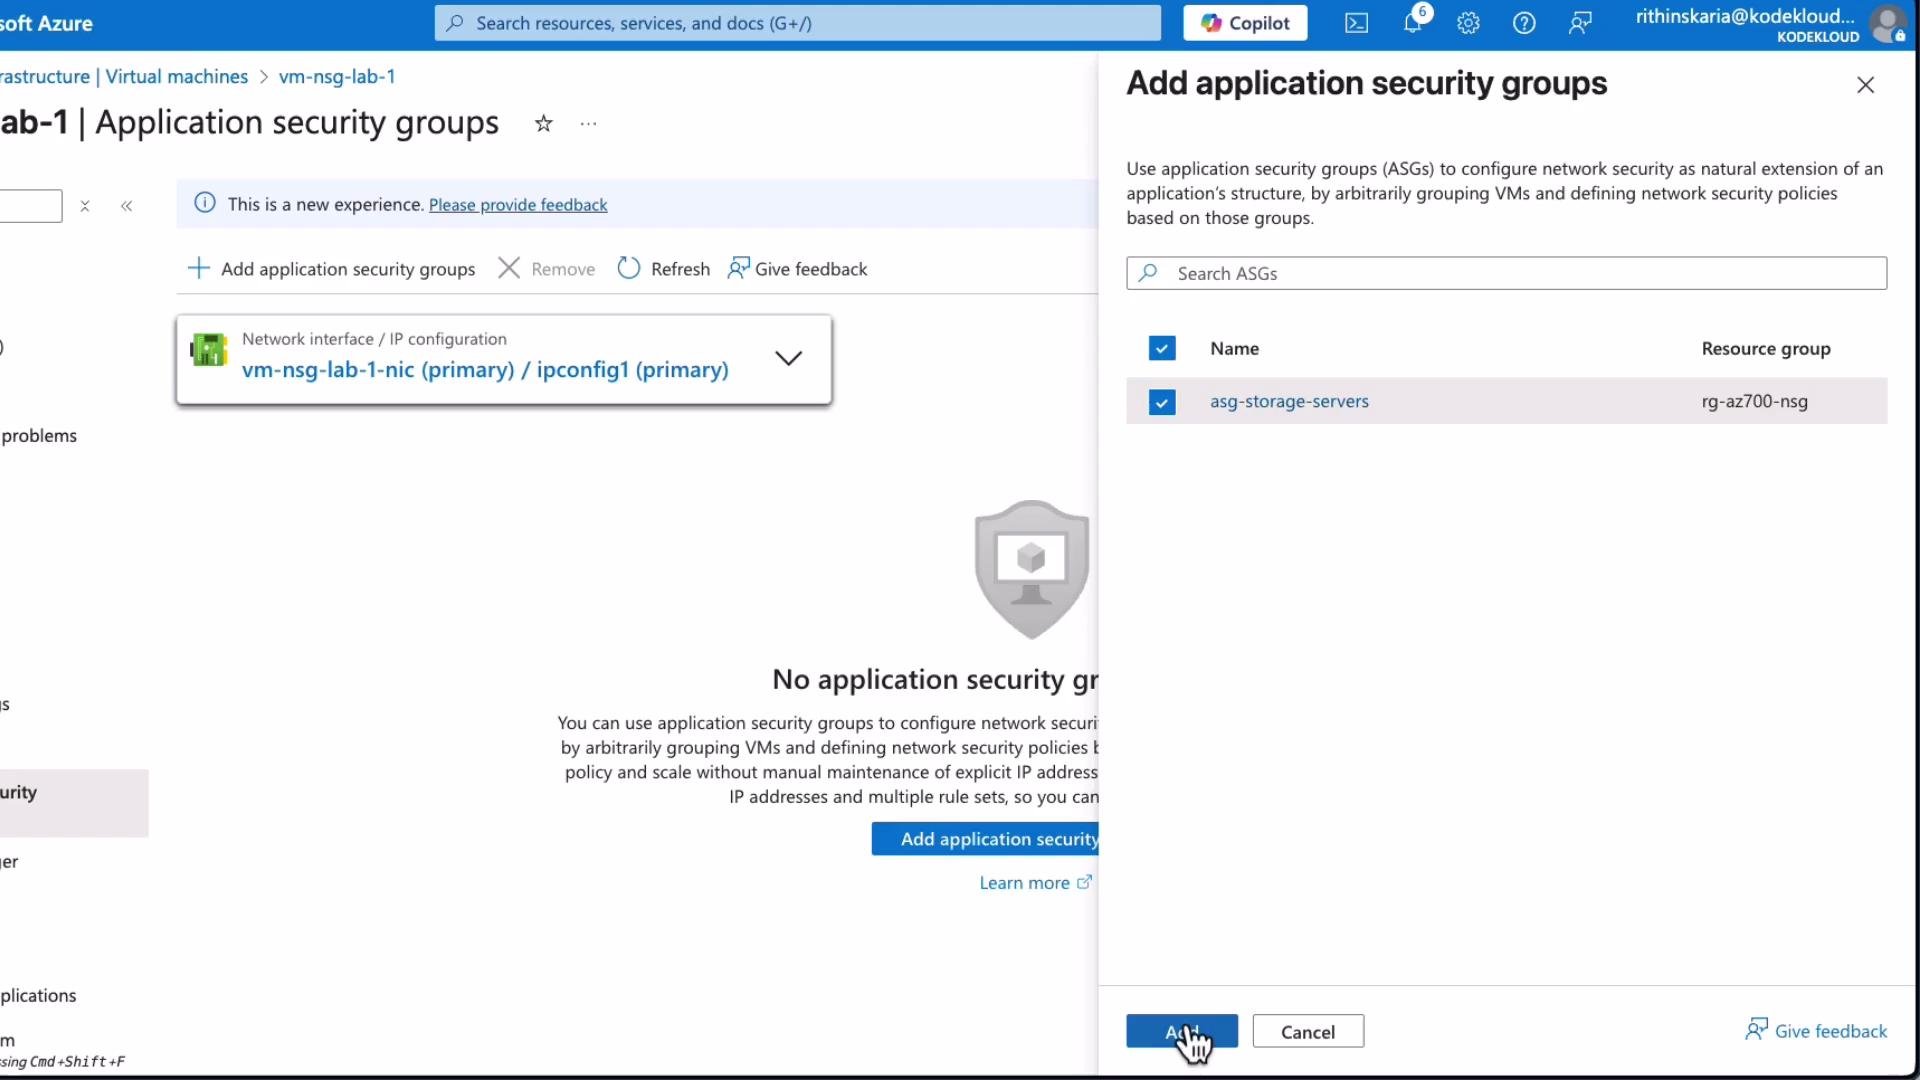This screenshot has width=1920, height=1080.
Task: Open the Learn more link
Action: tap(1035, 883)
